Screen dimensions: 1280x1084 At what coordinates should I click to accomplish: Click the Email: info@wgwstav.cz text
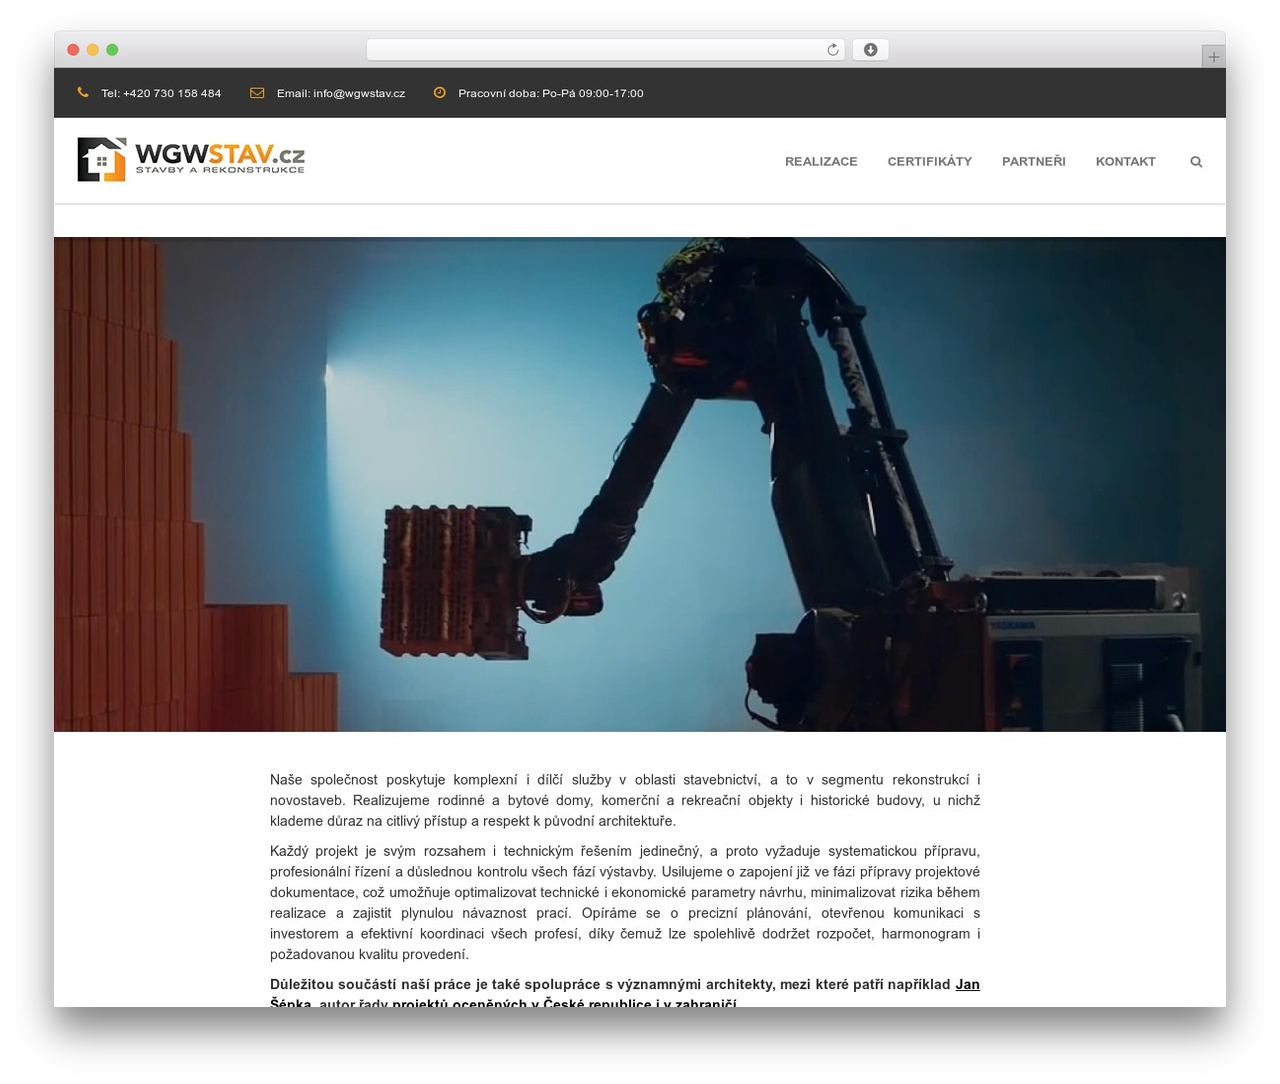(341, 93)
